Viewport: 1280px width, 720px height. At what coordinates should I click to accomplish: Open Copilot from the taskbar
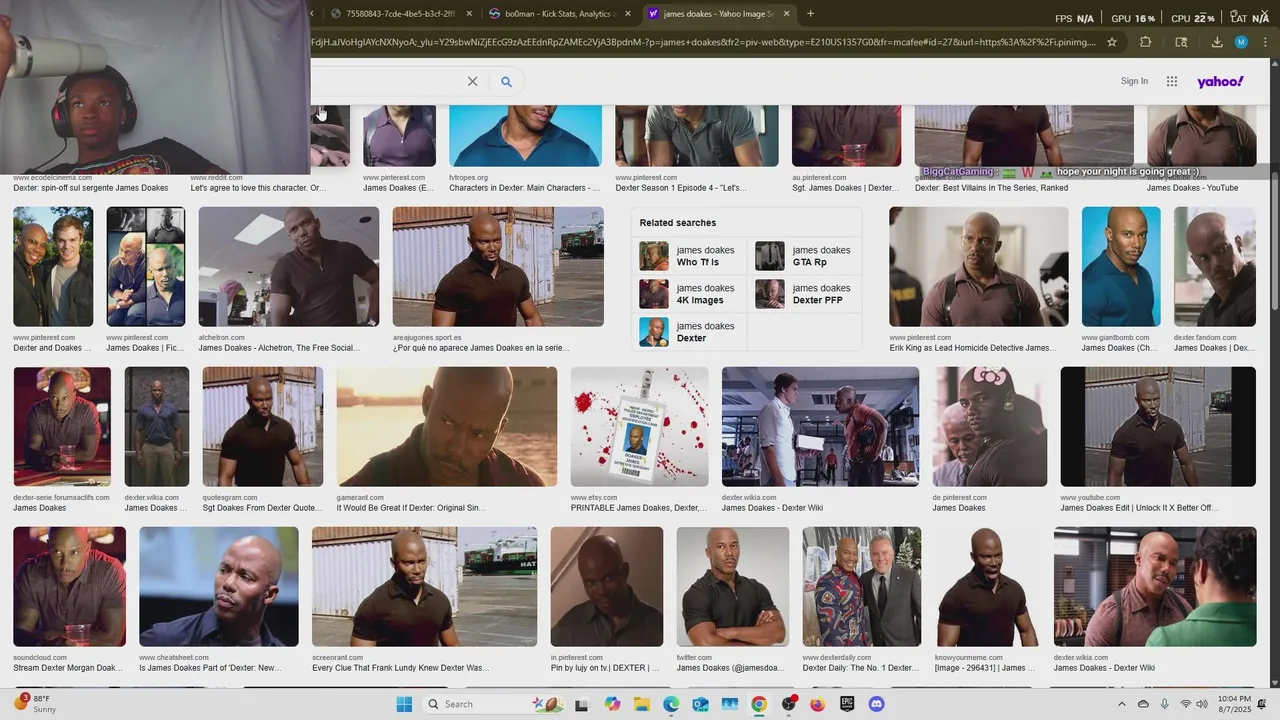click(x=612, y=704)
